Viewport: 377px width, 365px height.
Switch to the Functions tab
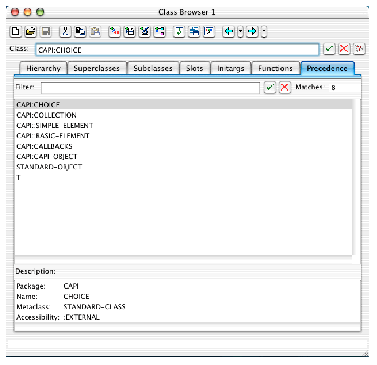(x=275, y=68)
